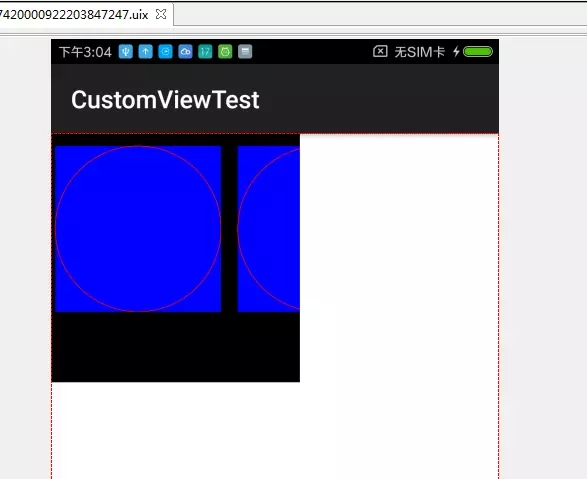Click the no-SIM crossed box icon

[x=380, y=51]
